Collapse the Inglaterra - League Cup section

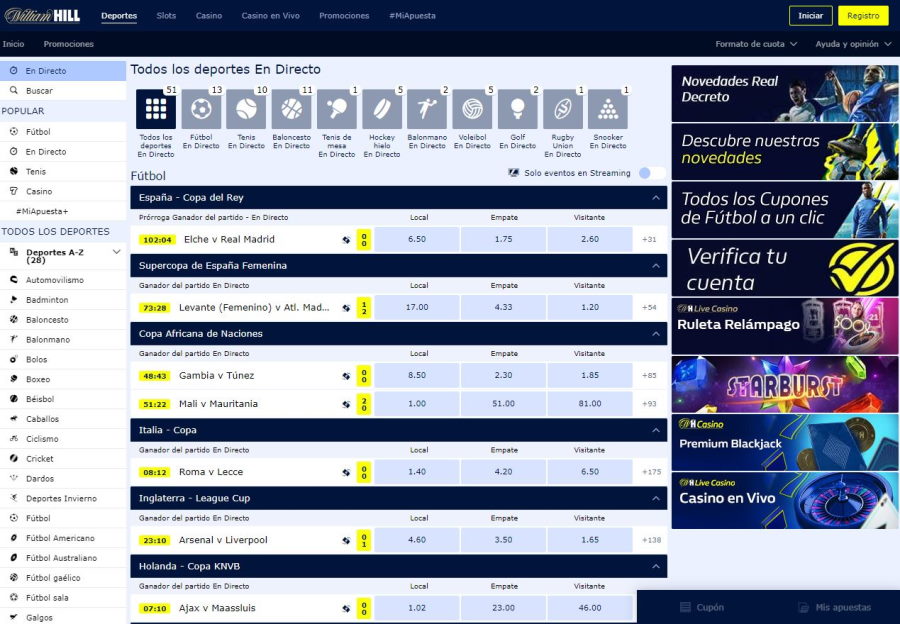pos(655,498)
